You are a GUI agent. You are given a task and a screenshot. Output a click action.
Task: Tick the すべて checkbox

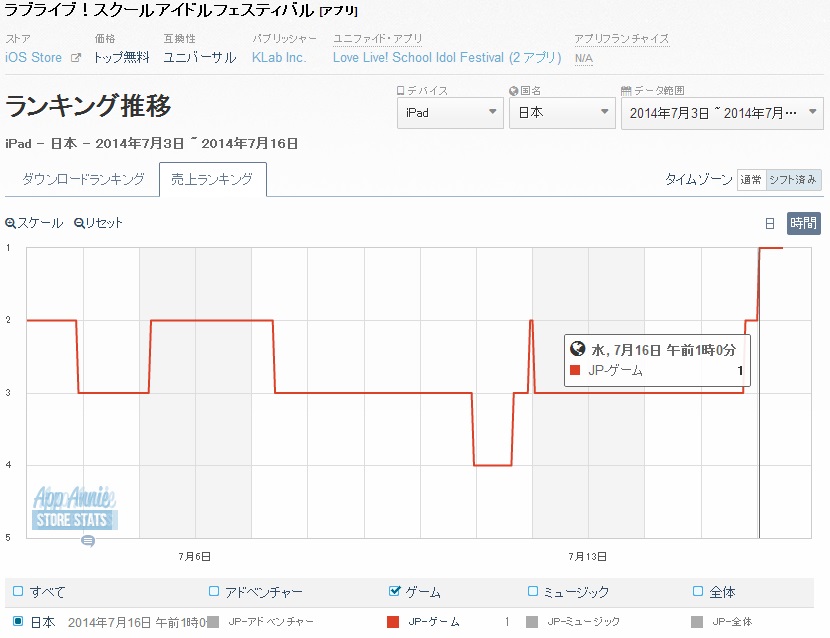click(x=18, y=591)
